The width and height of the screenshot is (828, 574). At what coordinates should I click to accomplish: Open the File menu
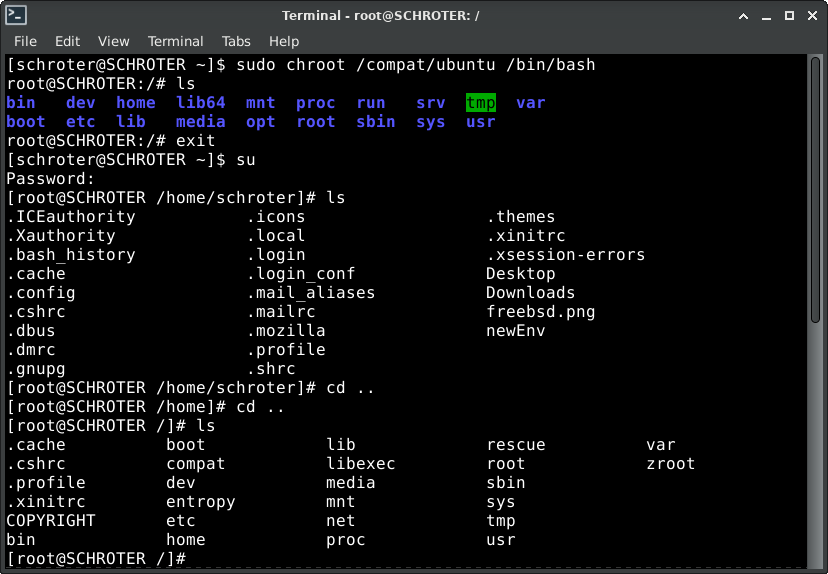pyautogui.click(x=25, y=41)
